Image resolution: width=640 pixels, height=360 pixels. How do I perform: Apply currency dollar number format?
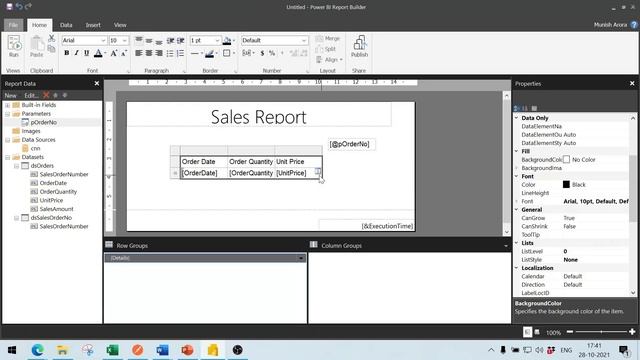tap(262, 53)
